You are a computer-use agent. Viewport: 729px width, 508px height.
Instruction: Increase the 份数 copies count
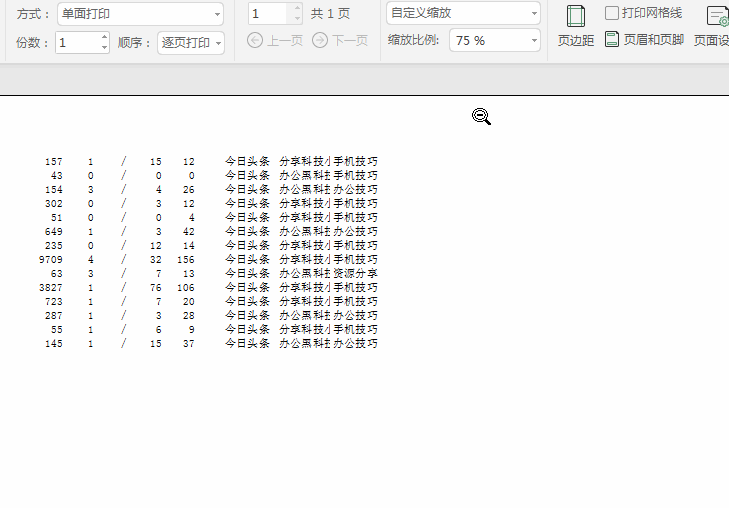pos(104,37)
